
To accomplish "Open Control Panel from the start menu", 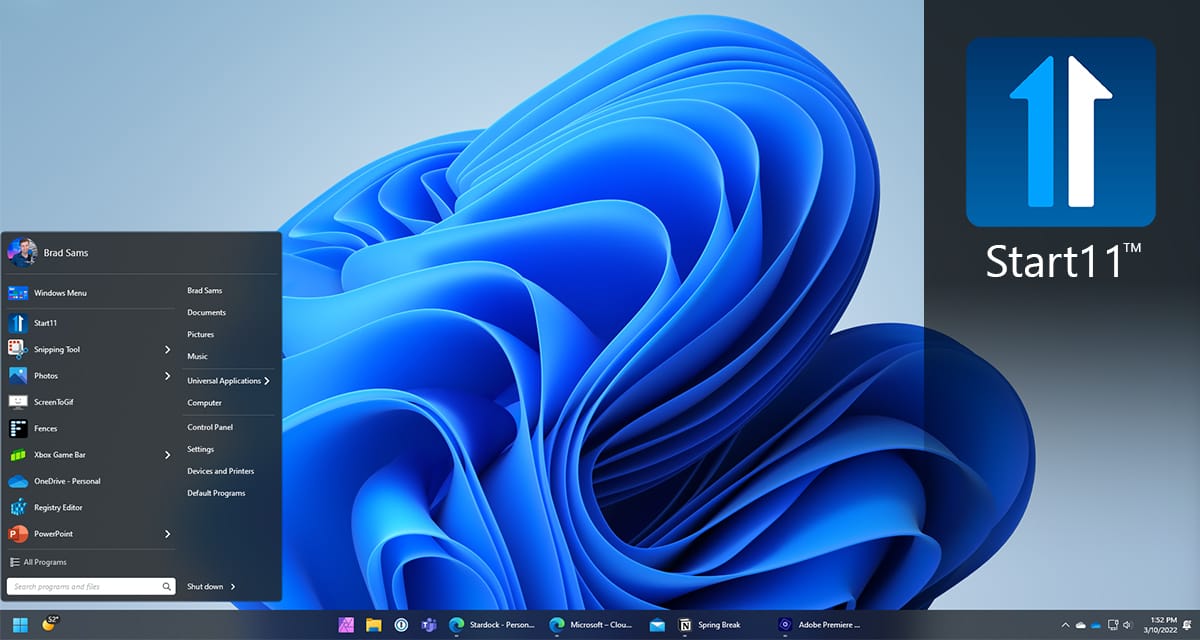I will (x=210, y=427).
